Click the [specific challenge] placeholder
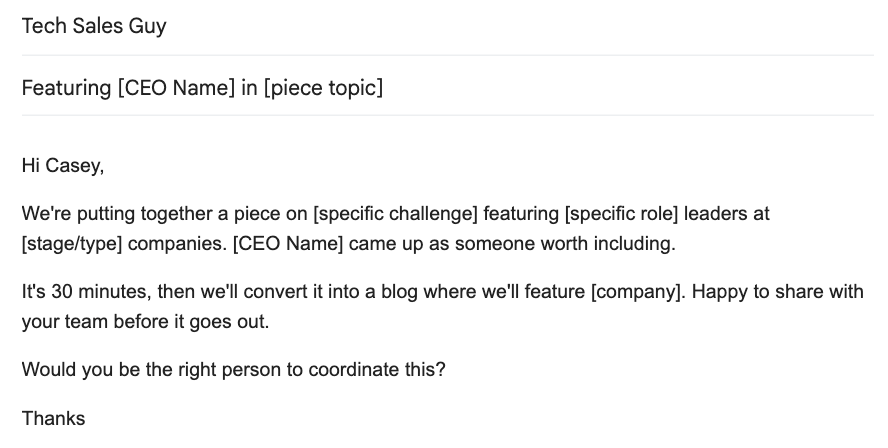888x448 pixels. tap(396, 214)
